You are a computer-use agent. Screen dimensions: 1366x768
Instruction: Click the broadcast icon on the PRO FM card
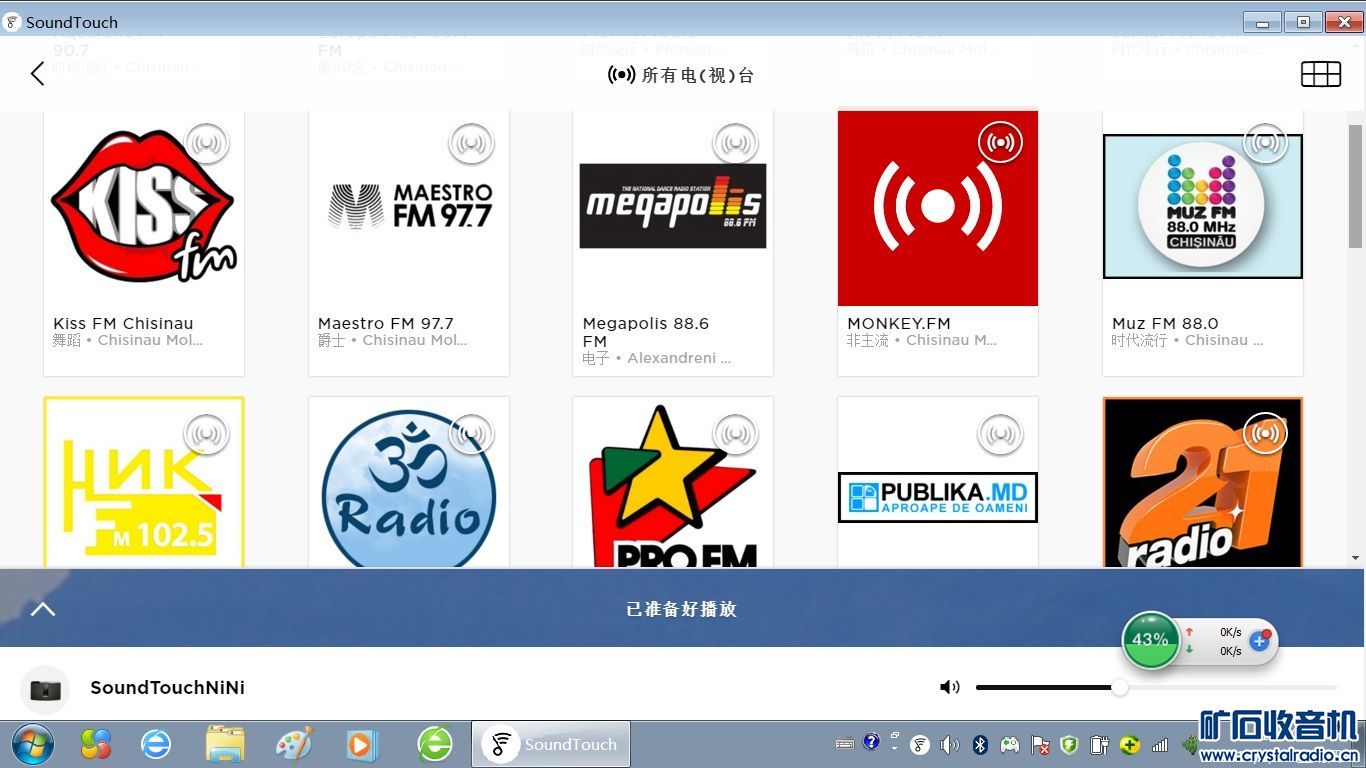click(735, 434)
